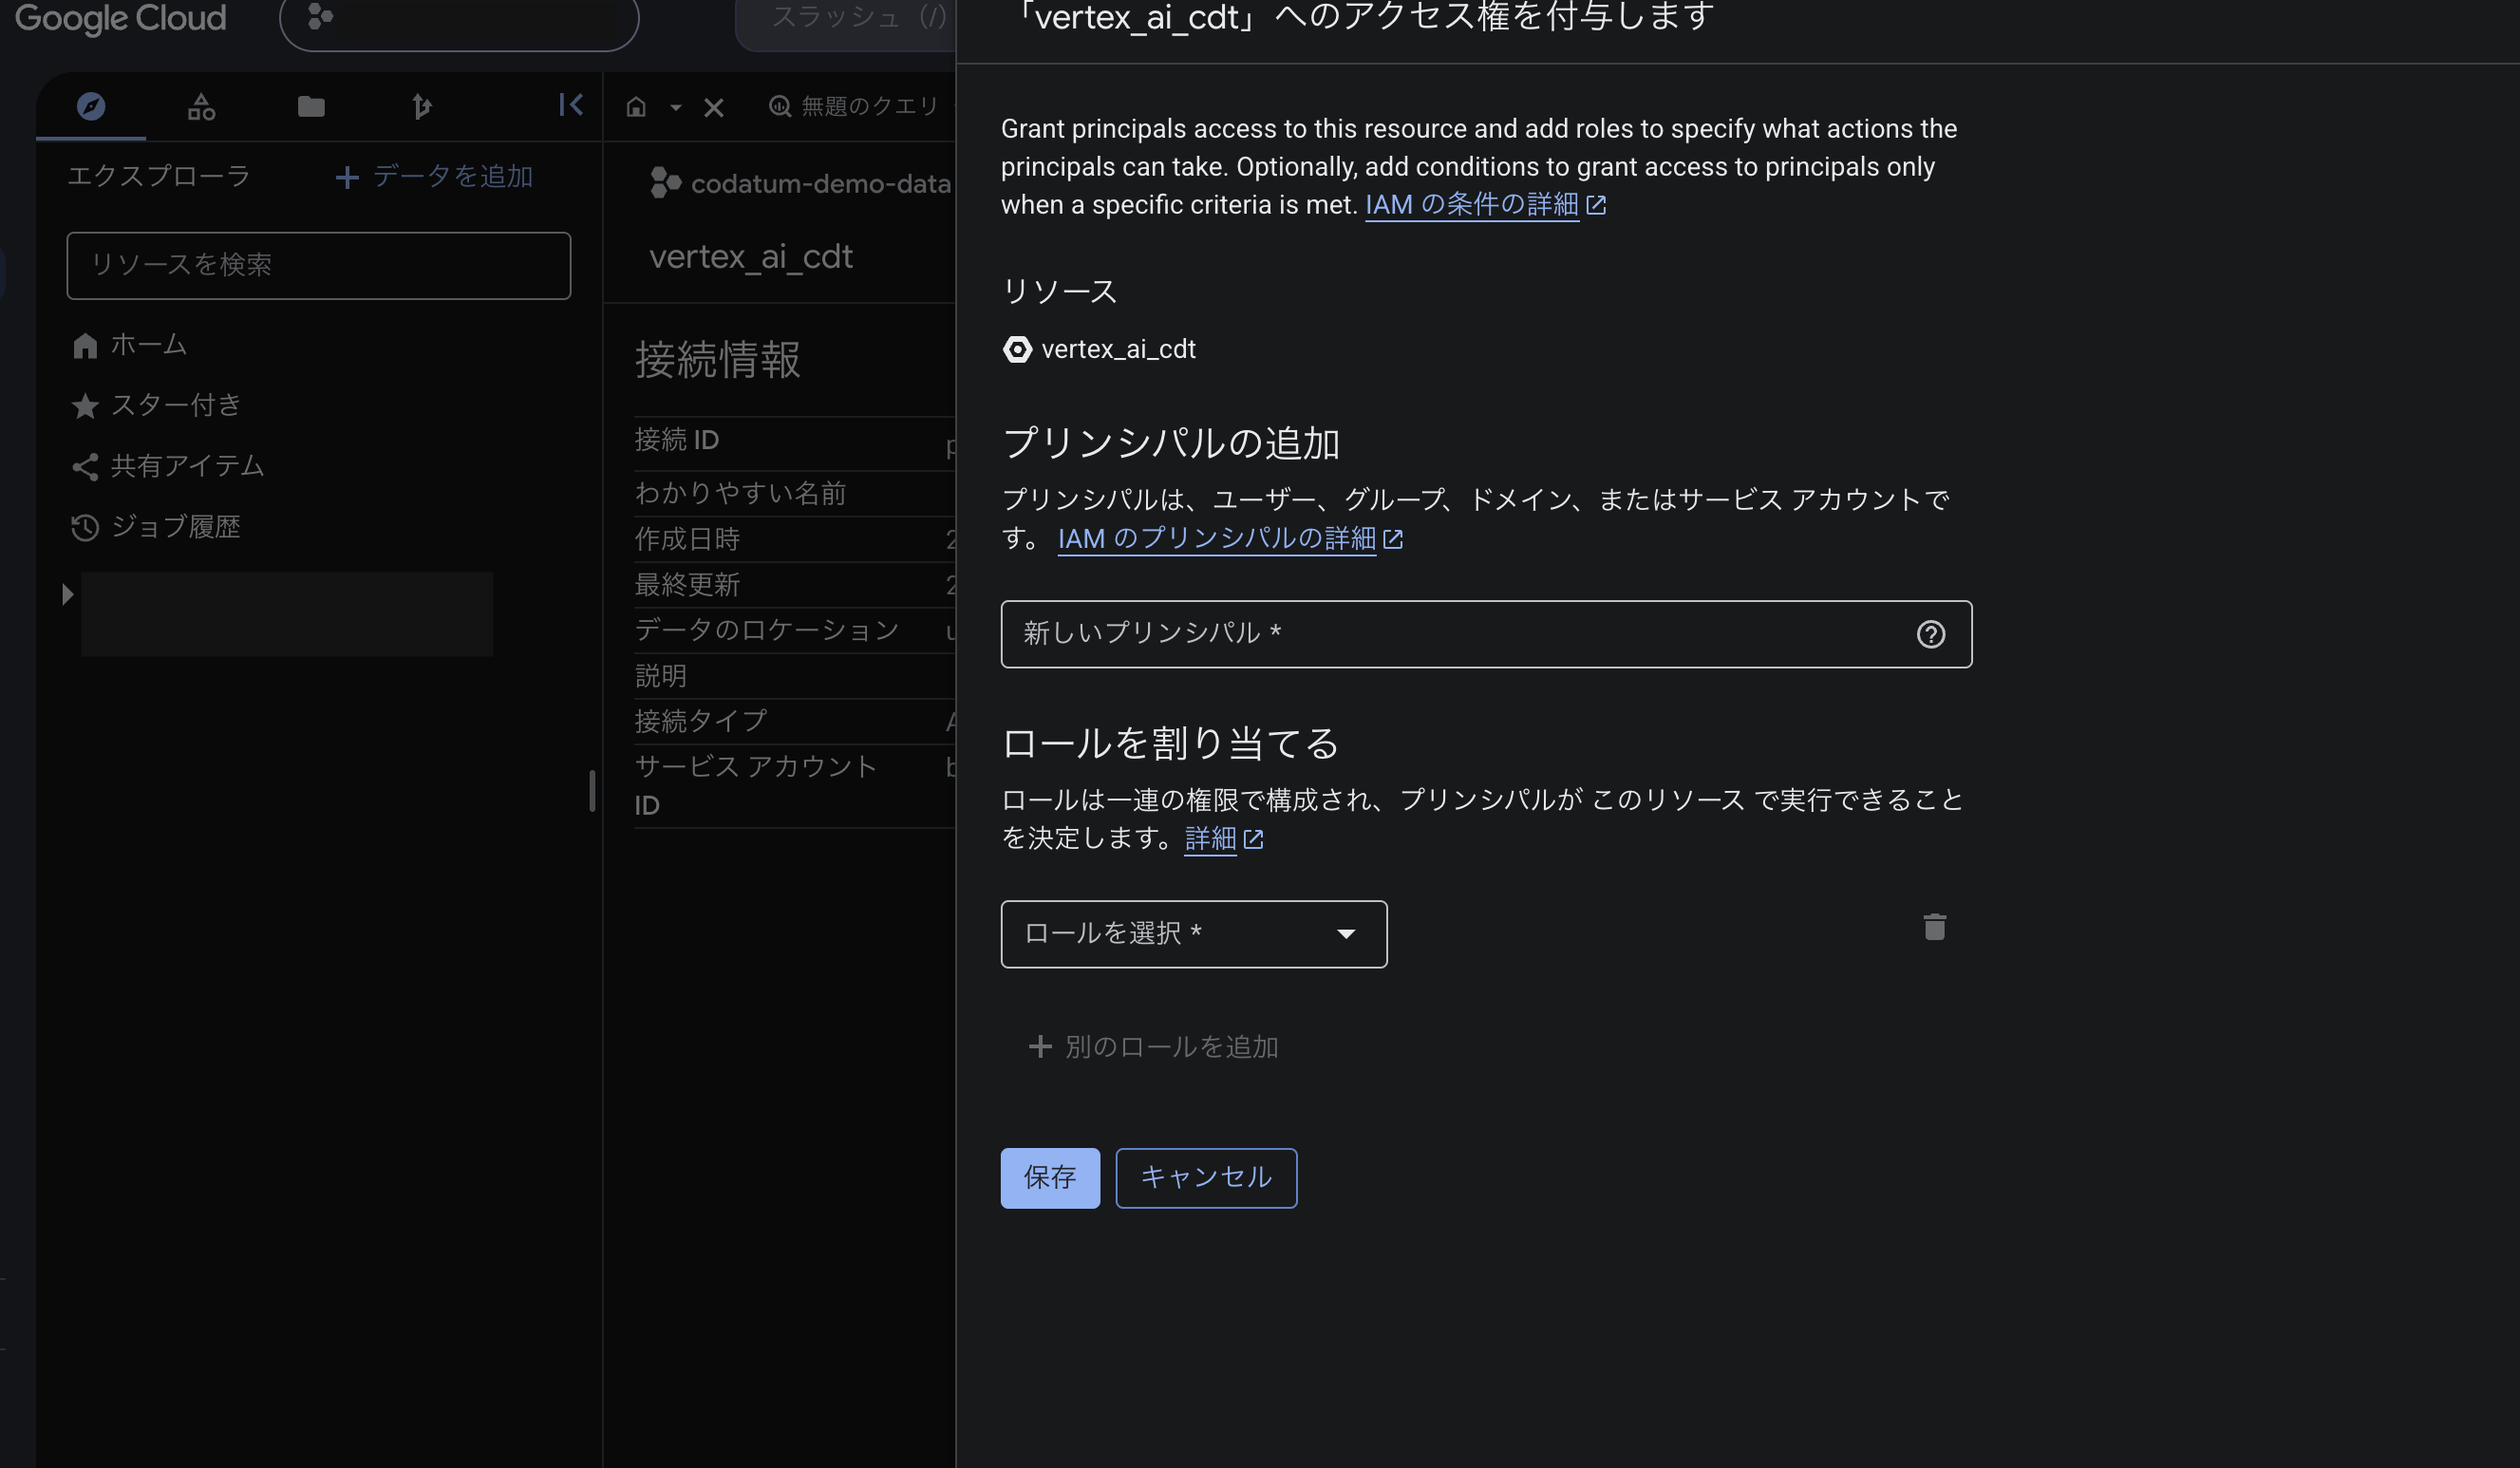Open the ロールを選択 dropdown
Image resolution: width=2520 pixels, height=1468 pixels.
[x=1194, y=934]
